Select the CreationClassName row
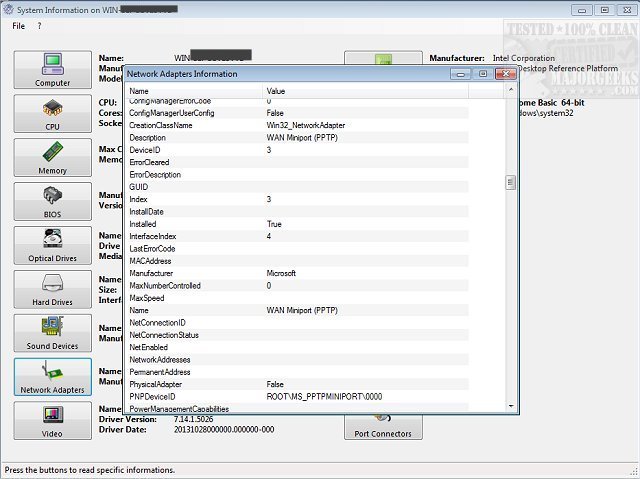640x479 pixels. click(298, 125)
